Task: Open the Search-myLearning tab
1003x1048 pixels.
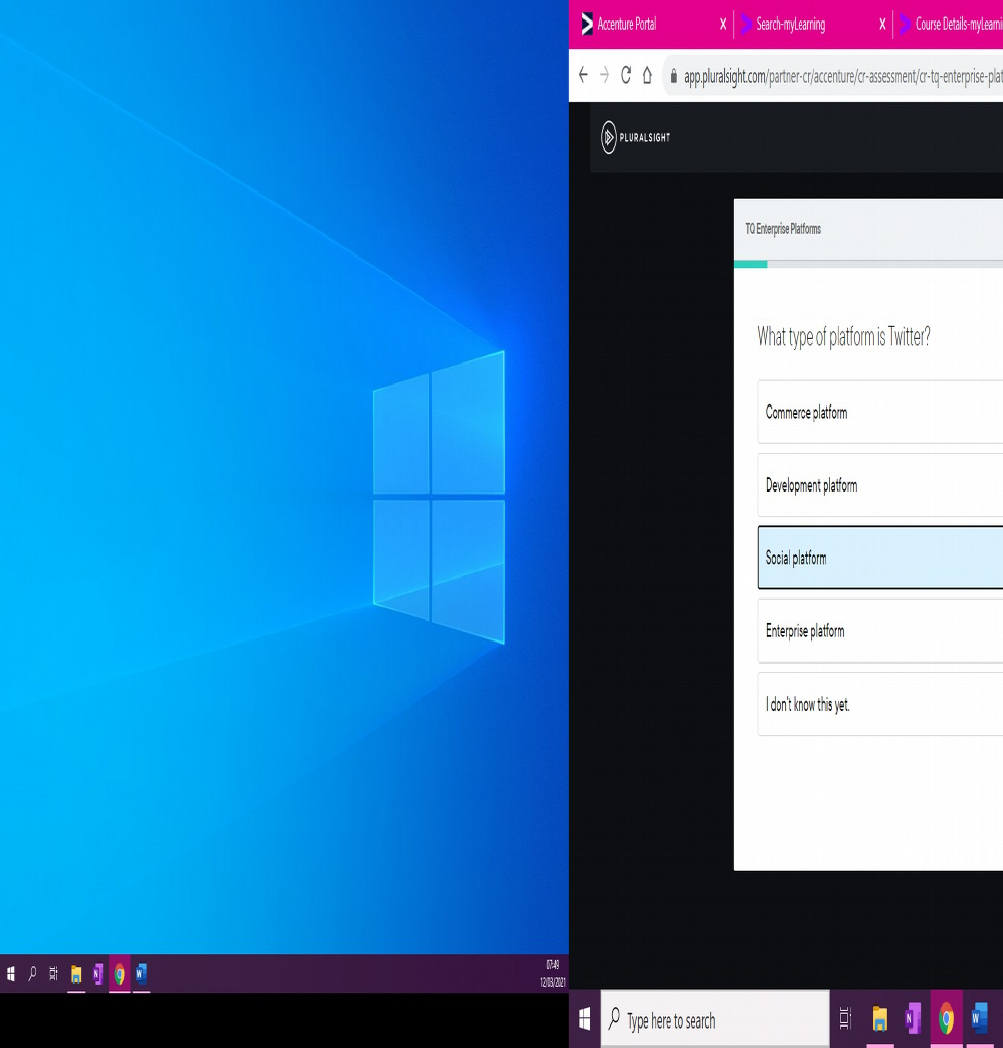Action: [790, 24]
